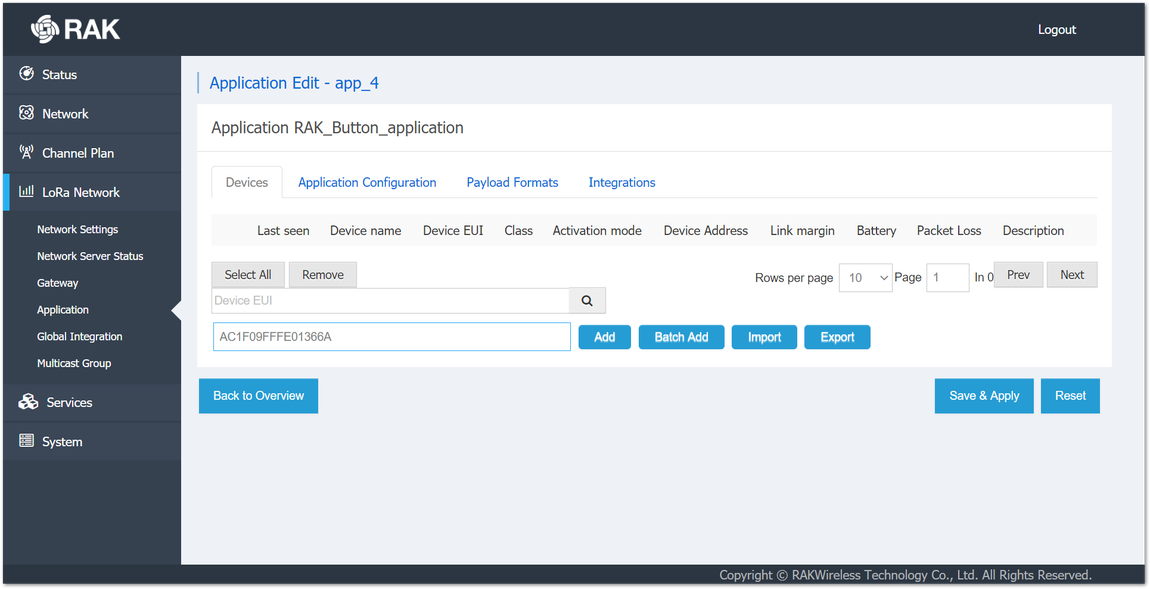Image resolution: width=1150 pixels, height=589 pixels.
Task: Click the Batch Add button
Action: pyautogui.click(x=681, y=337)
